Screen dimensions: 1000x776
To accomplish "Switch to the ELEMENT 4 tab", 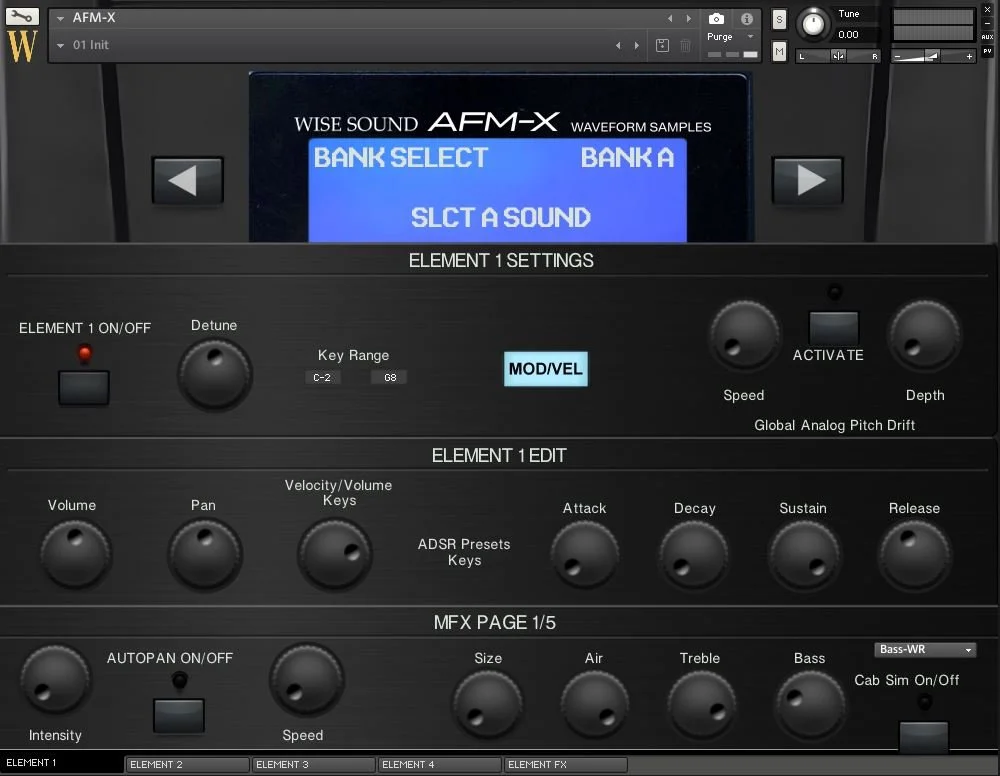I will (440, 764).
